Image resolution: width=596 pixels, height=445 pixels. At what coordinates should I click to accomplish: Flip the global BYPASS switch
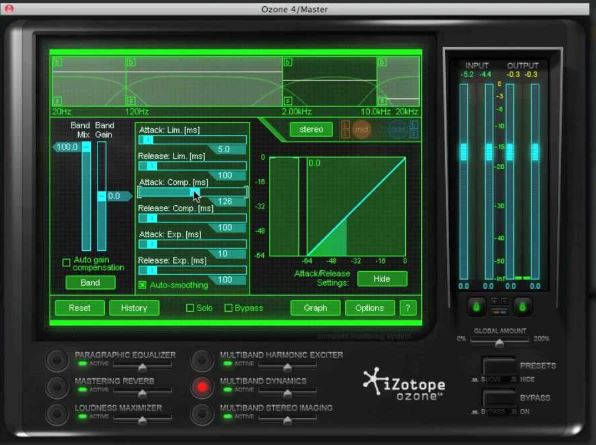499,398
